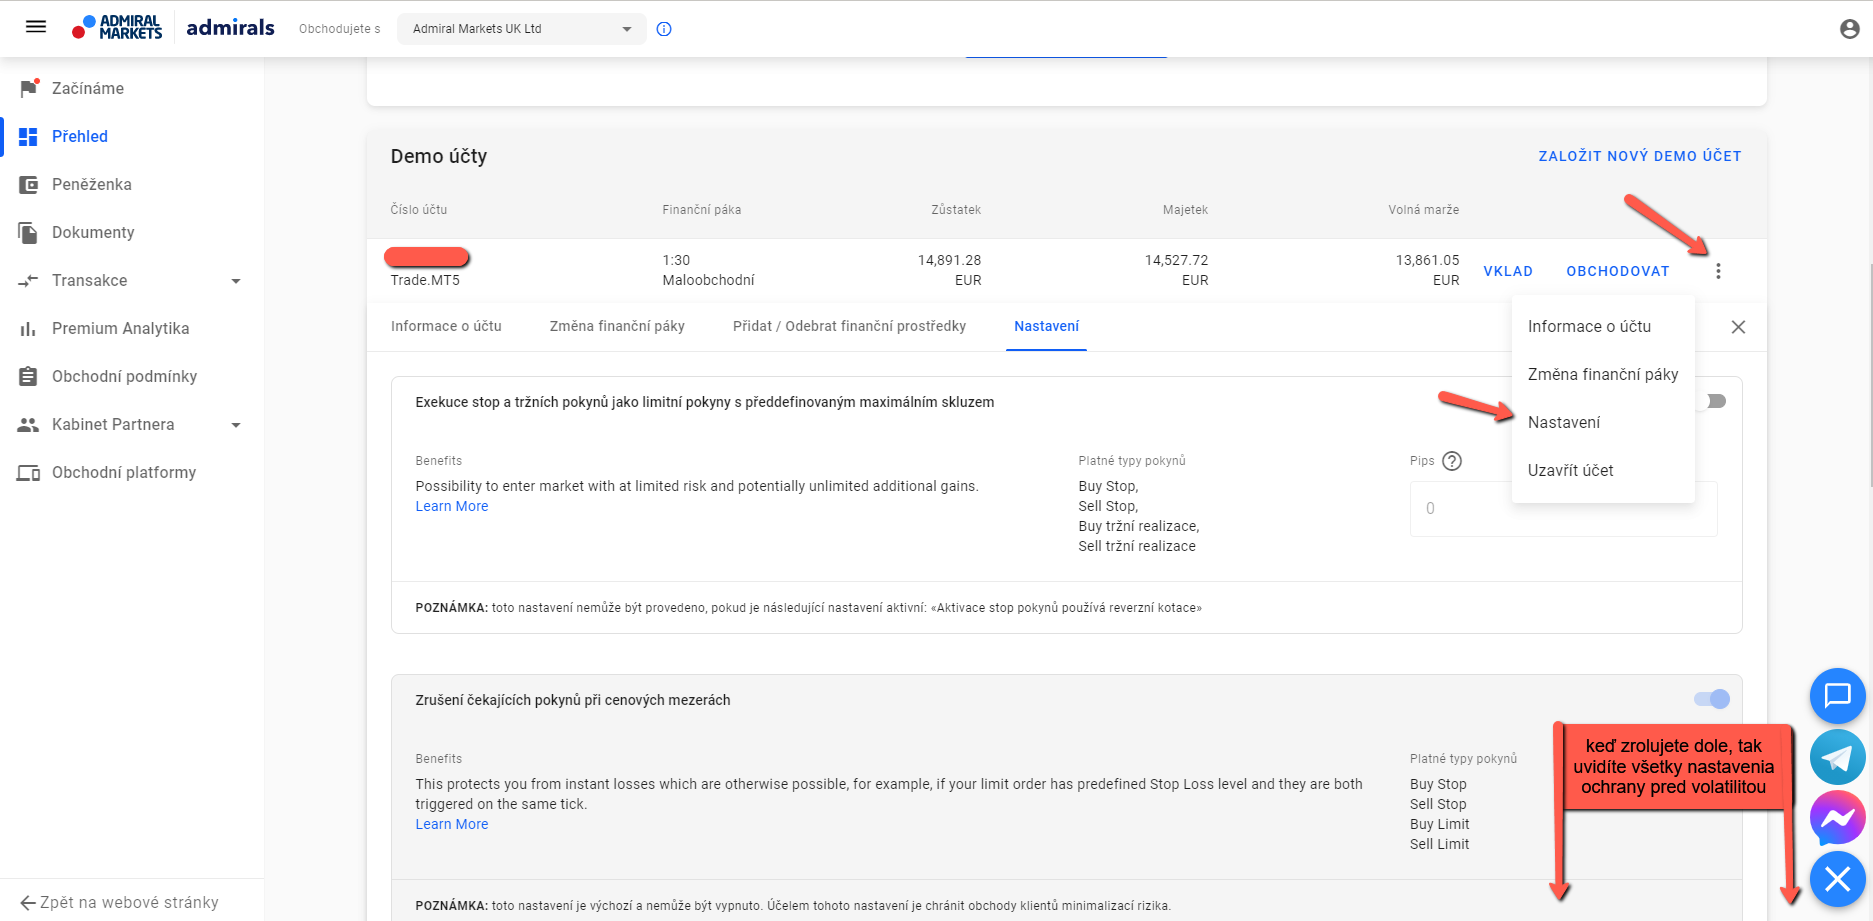Click the Dokumenty file icon
1873x921 pixels.
28,232
